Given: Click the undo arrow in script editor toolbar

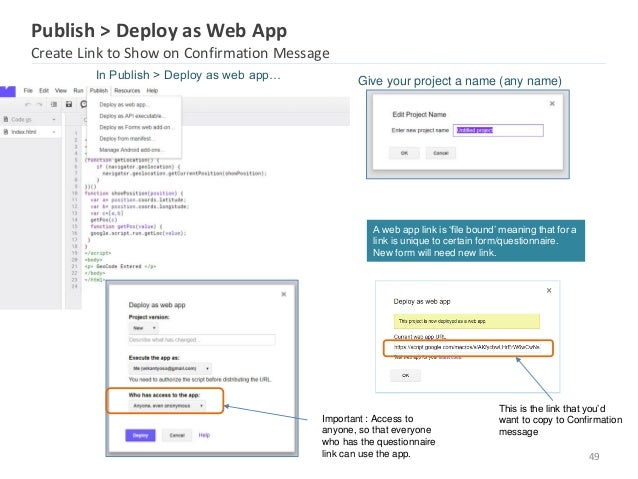Looking at the screenshot, I should [28, 105].
